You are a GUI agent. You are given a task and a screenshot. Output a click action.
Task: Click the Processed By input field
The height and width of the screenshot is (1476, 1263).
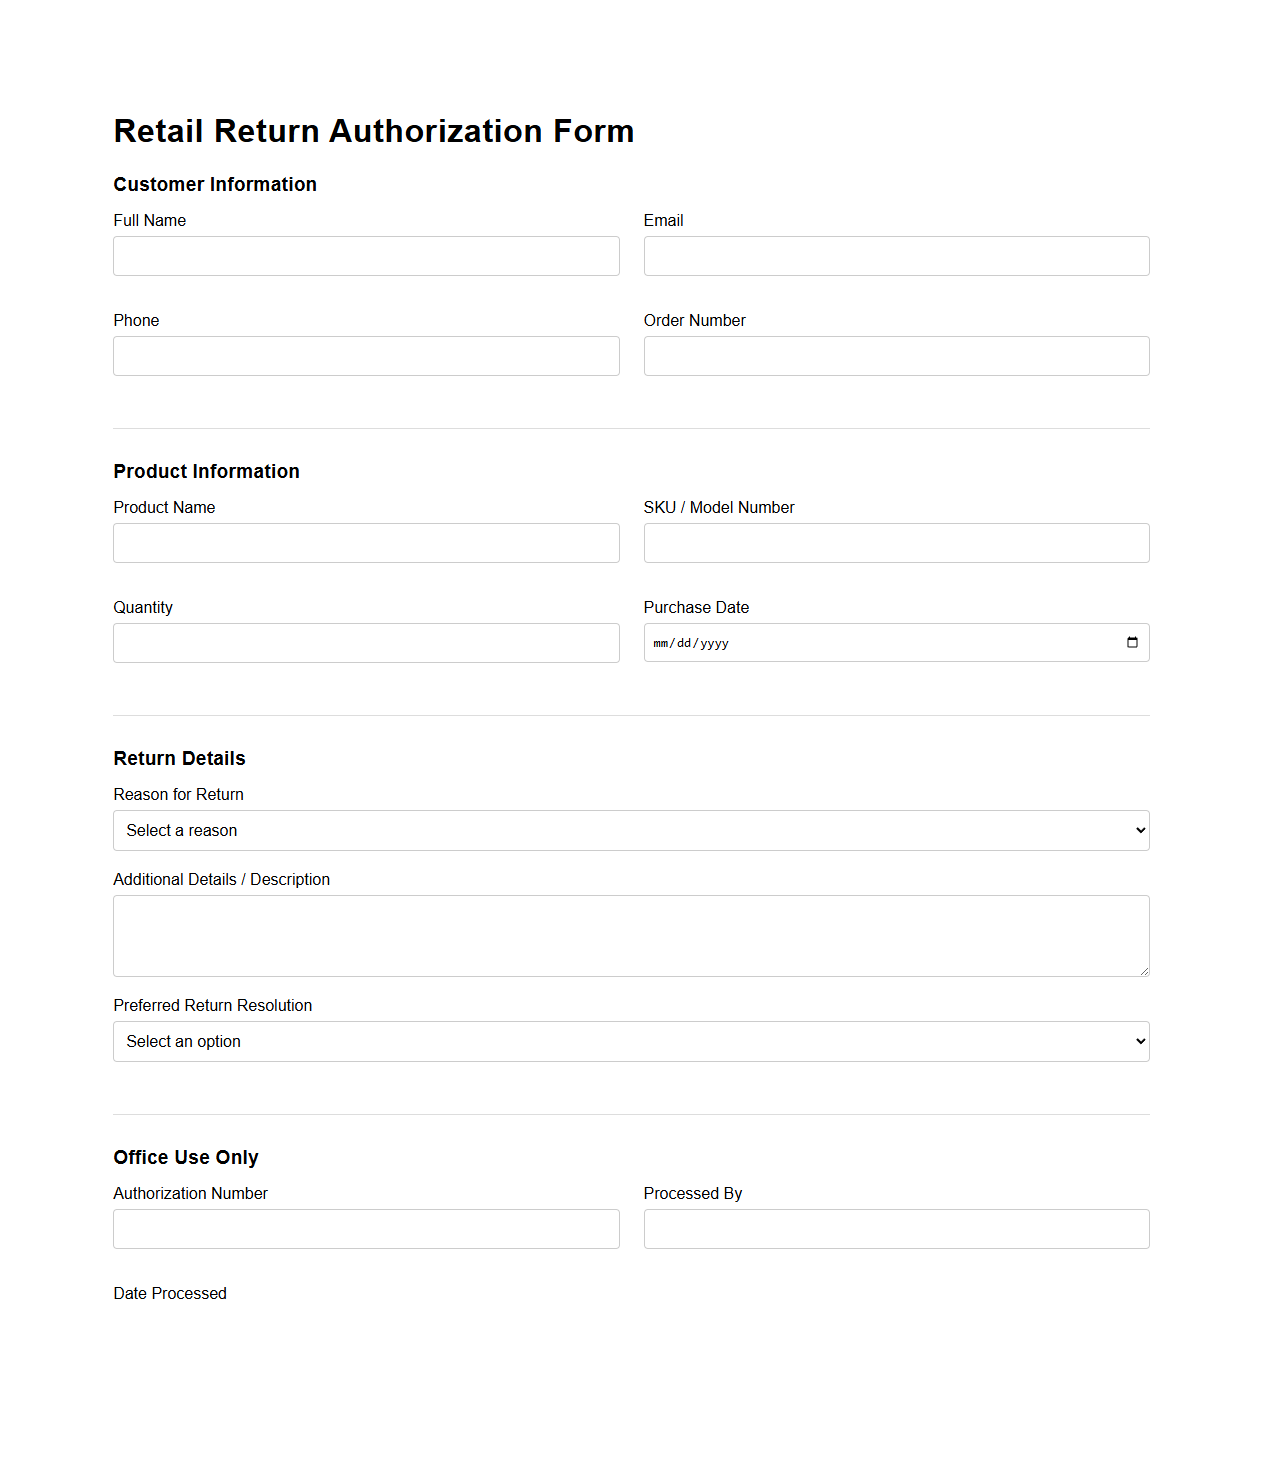tap(896, 1229)
